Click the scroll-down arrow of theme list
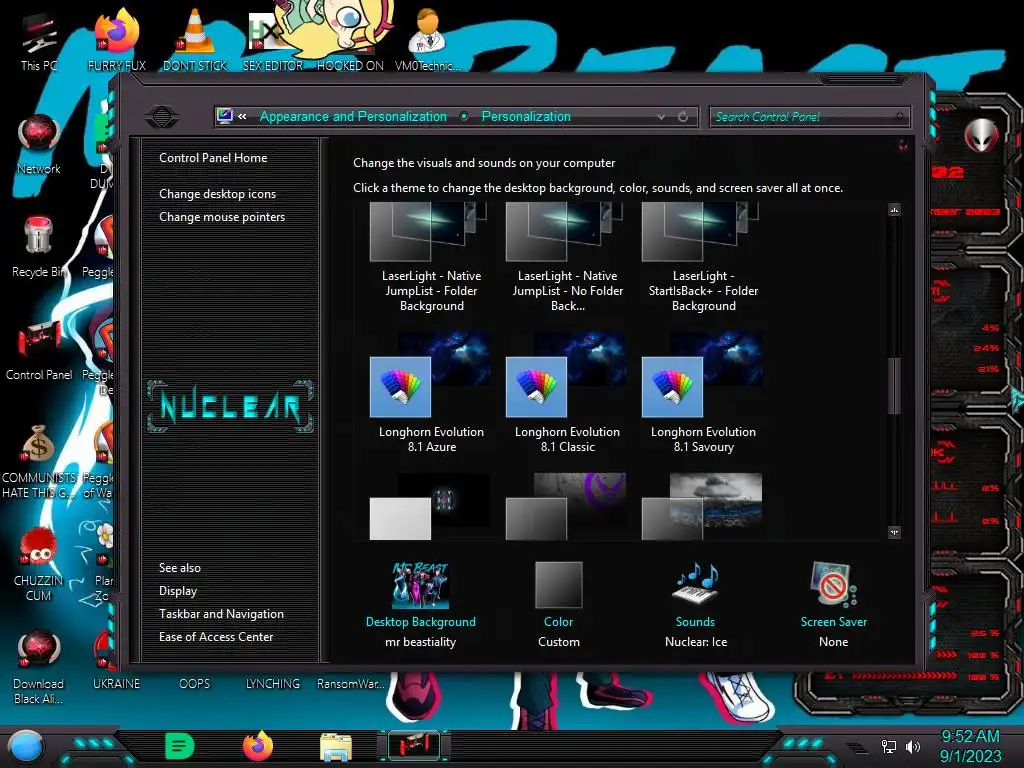Viewport: 1024px width, 768px height. [x=895, y=532]
